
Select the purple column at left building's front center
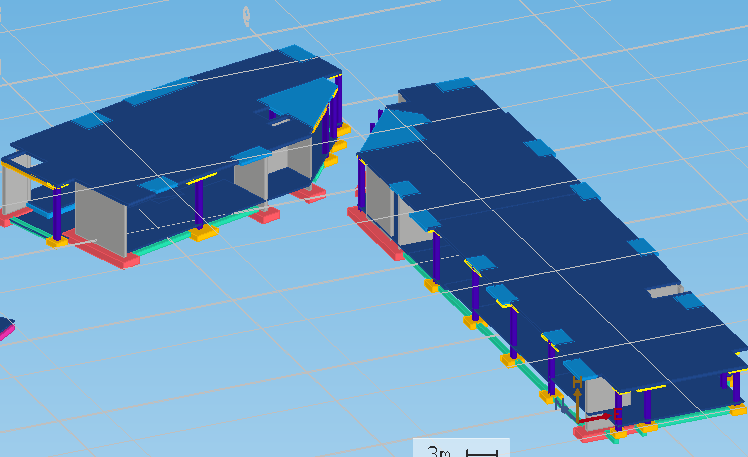pos(200,203)
